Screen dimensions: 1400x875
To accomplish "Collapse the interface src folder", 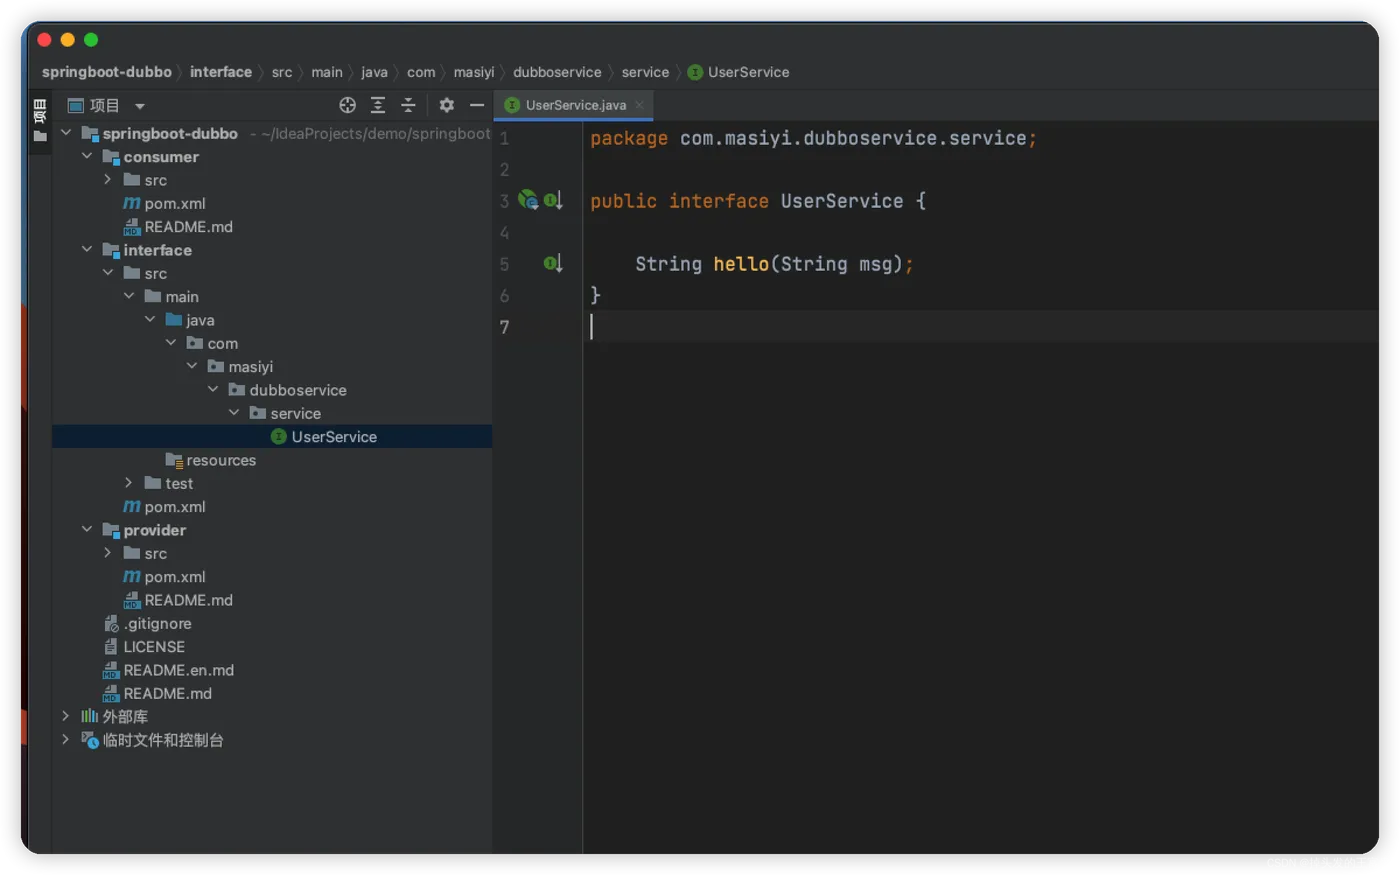I will click(x=108, y=273).
